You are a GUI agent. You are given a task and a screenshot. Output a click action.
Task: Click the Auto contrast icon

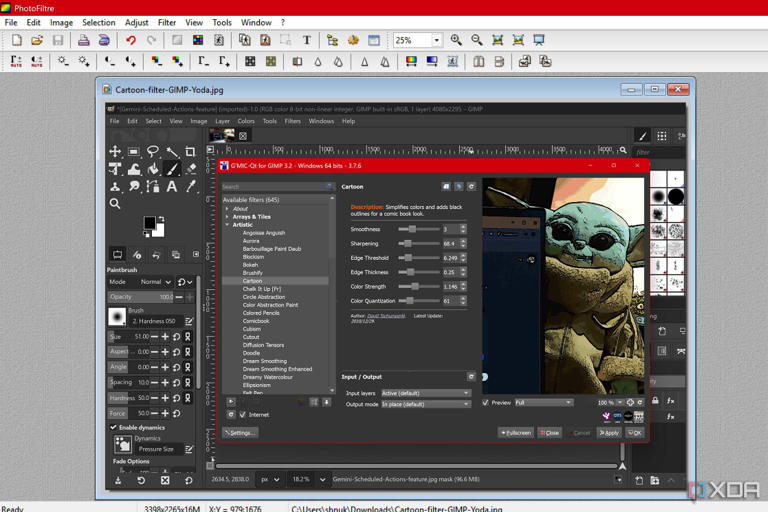click(37, 61)
